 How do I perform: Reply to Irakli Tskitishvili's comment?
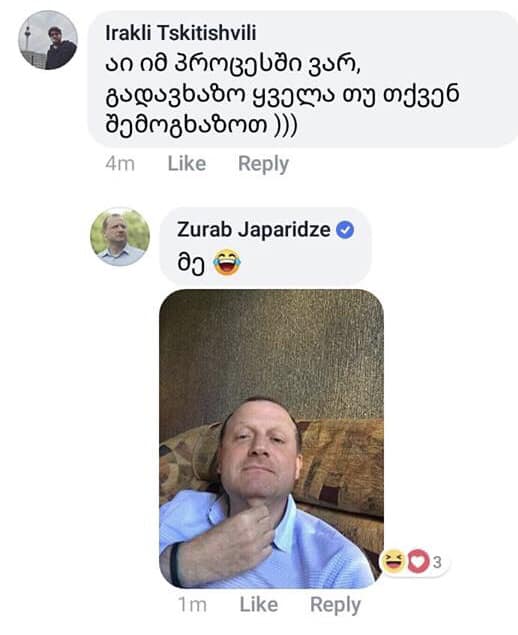(263, 164)
